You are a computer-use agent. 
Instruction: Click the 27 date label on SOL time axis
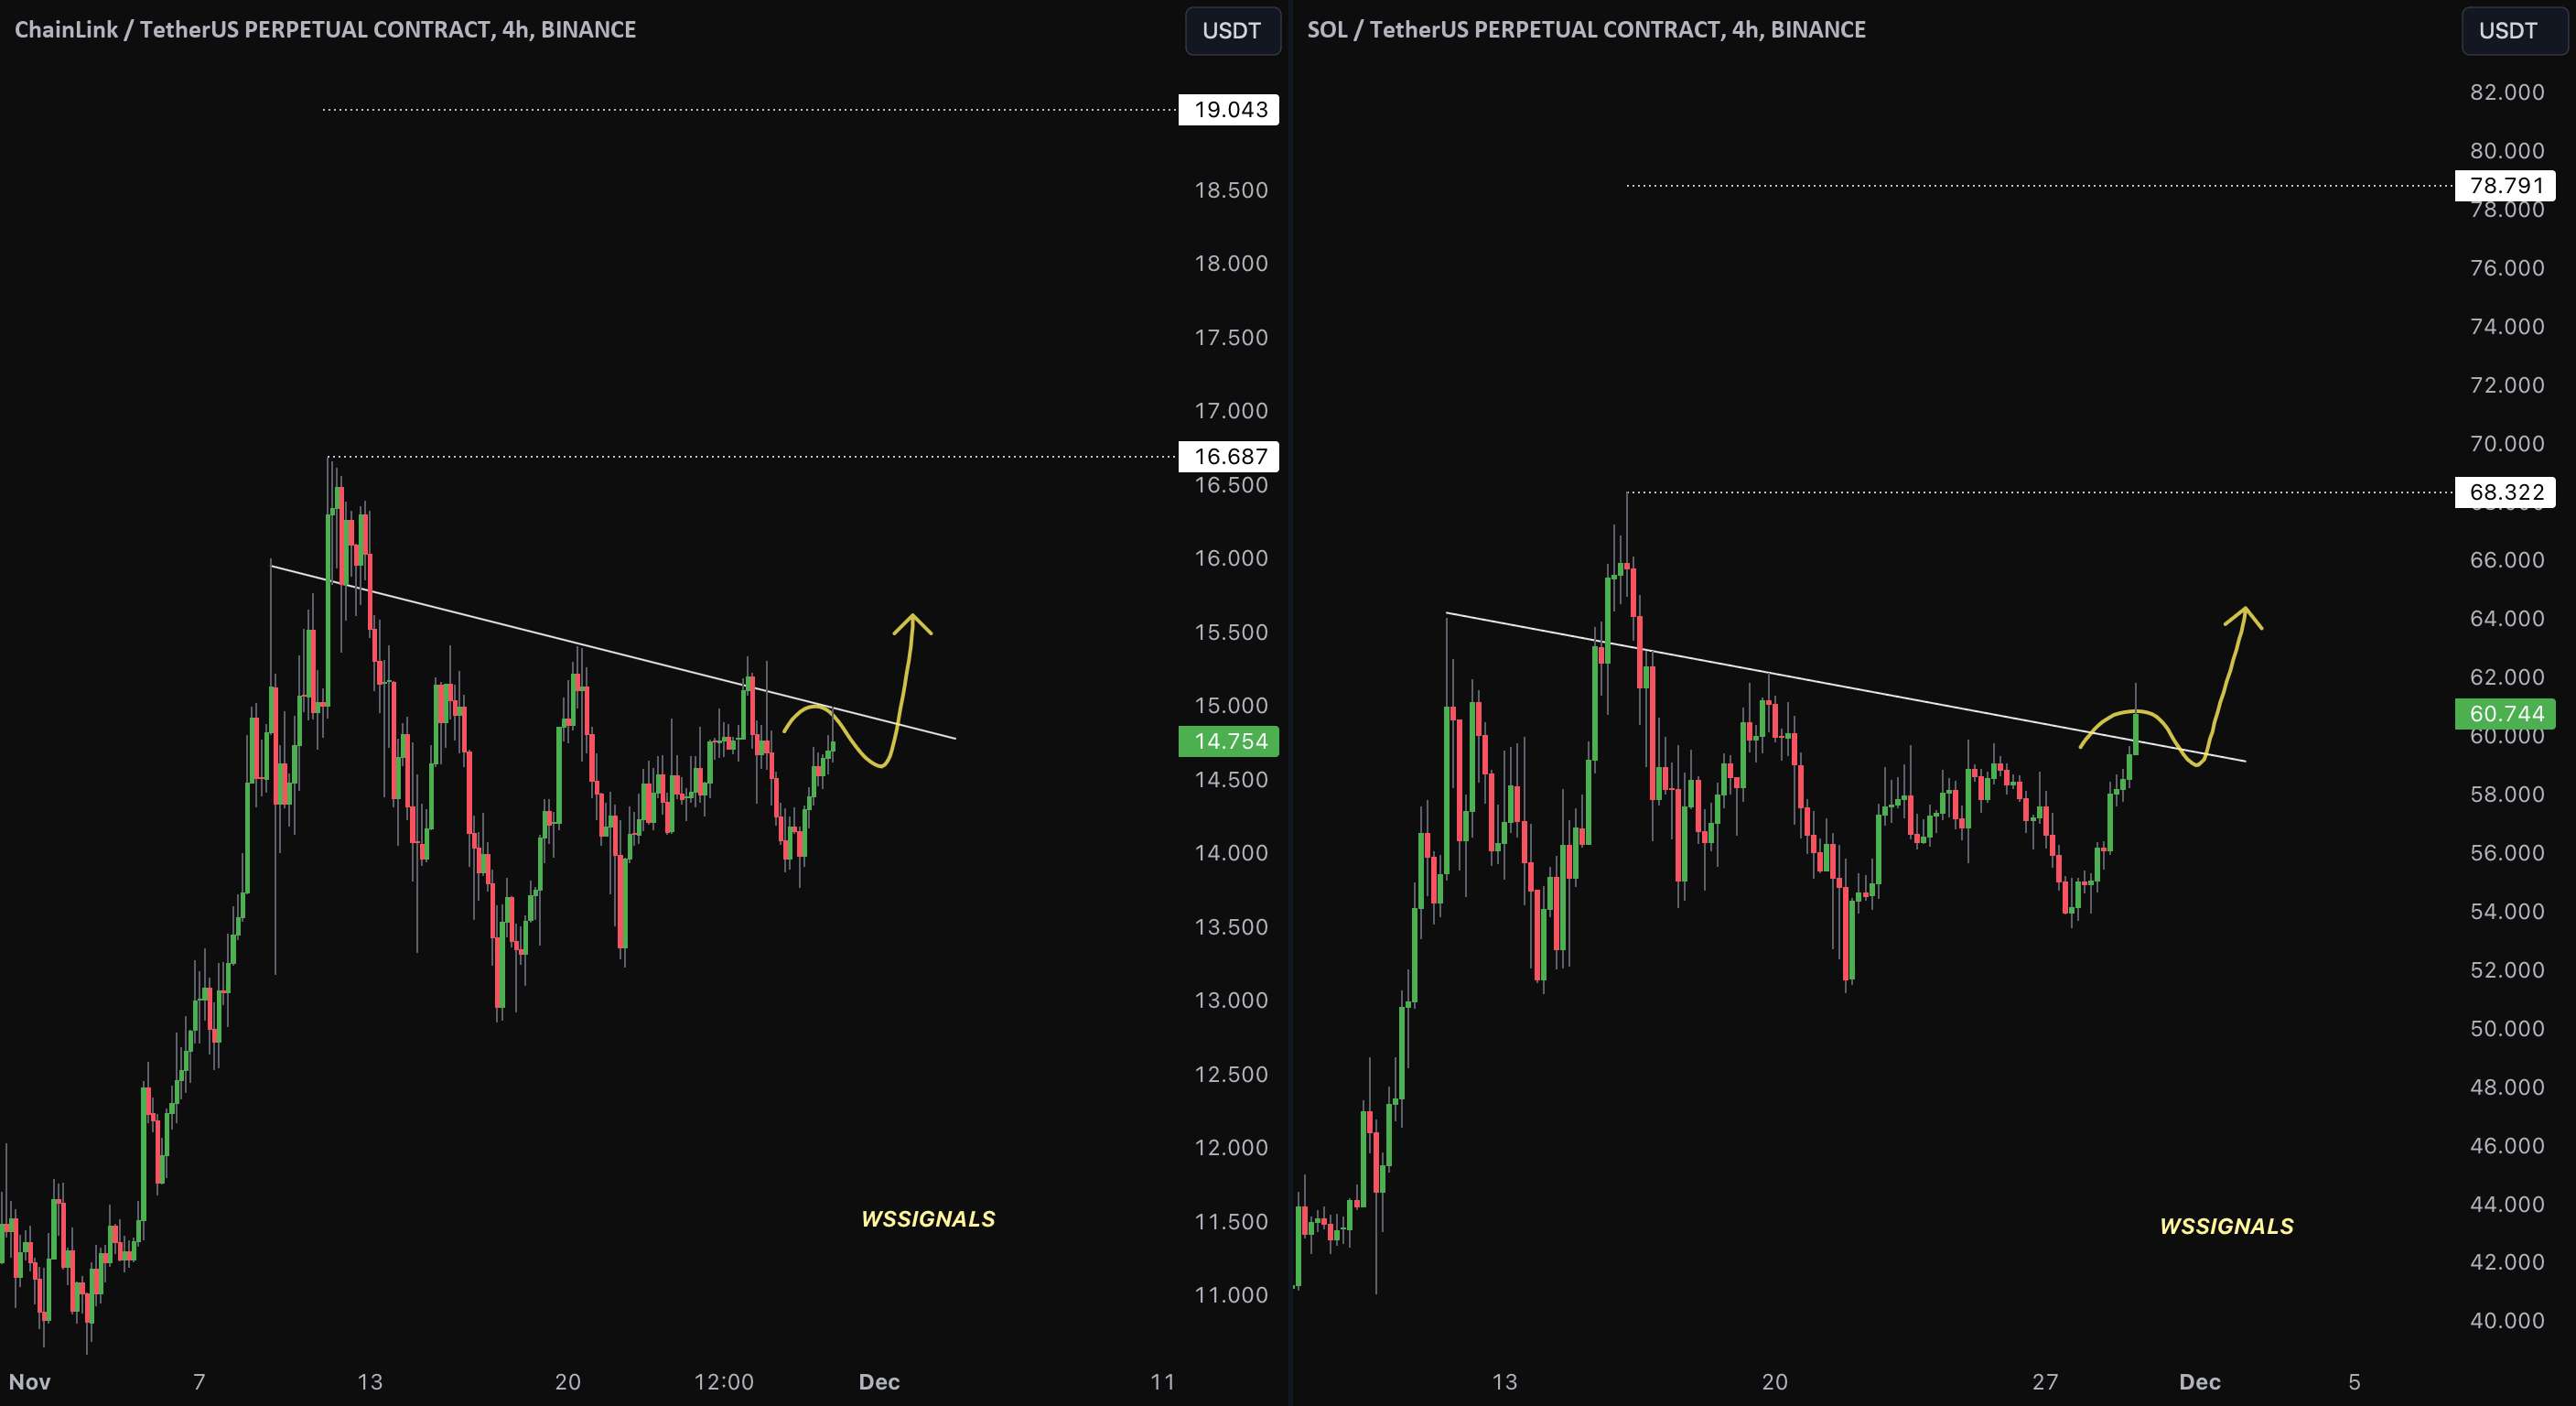coord(2045,1382)
